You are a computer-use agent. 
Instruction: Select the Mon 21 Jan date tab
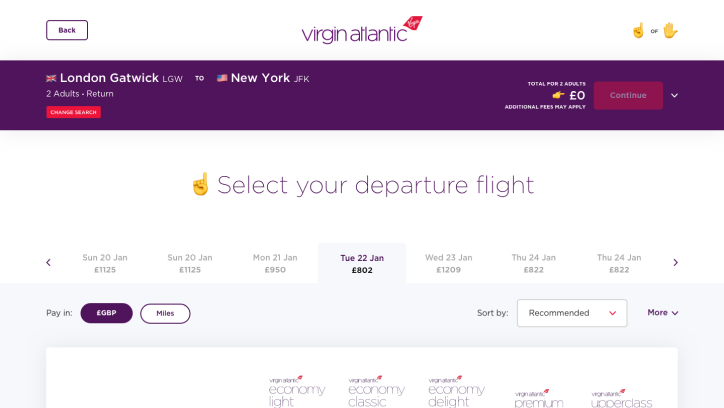[x=275, y=263]
